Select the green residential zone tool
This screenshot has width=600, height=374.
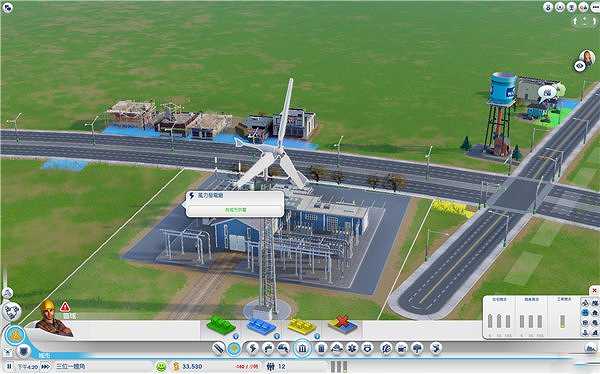point(221,325)
